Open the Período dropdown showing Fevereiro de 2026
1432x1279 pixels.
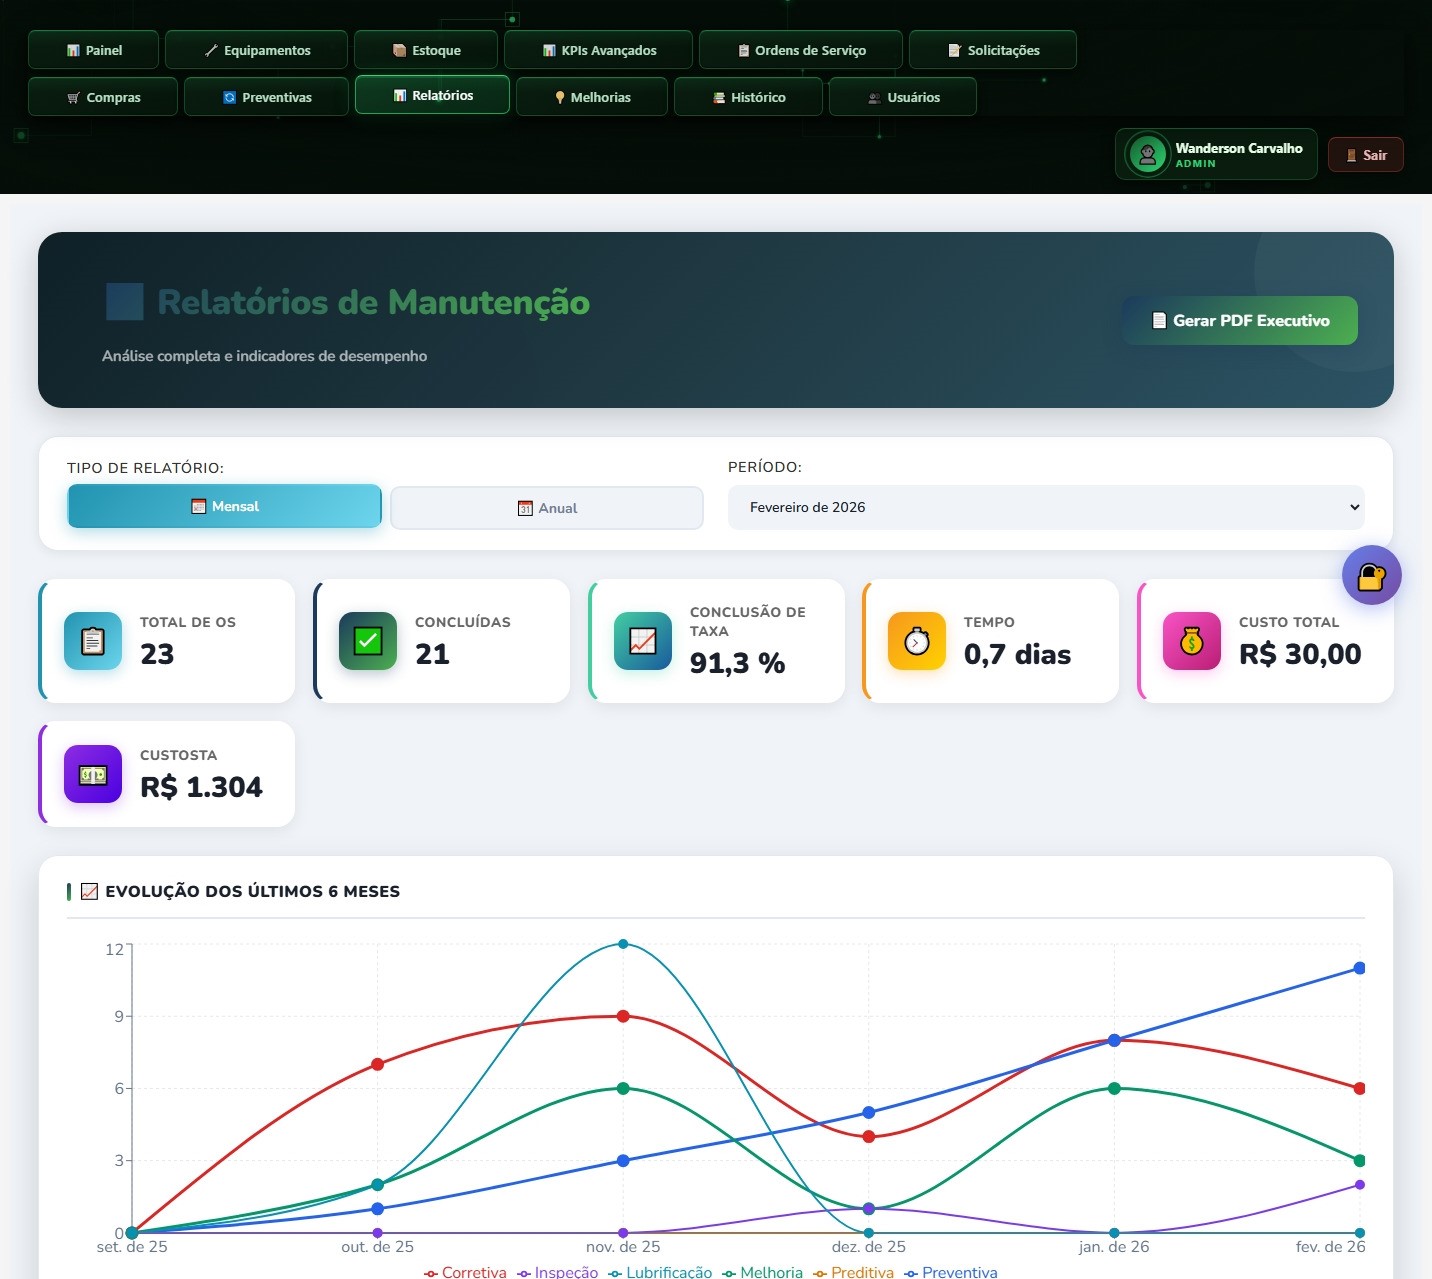point(1045,507)
